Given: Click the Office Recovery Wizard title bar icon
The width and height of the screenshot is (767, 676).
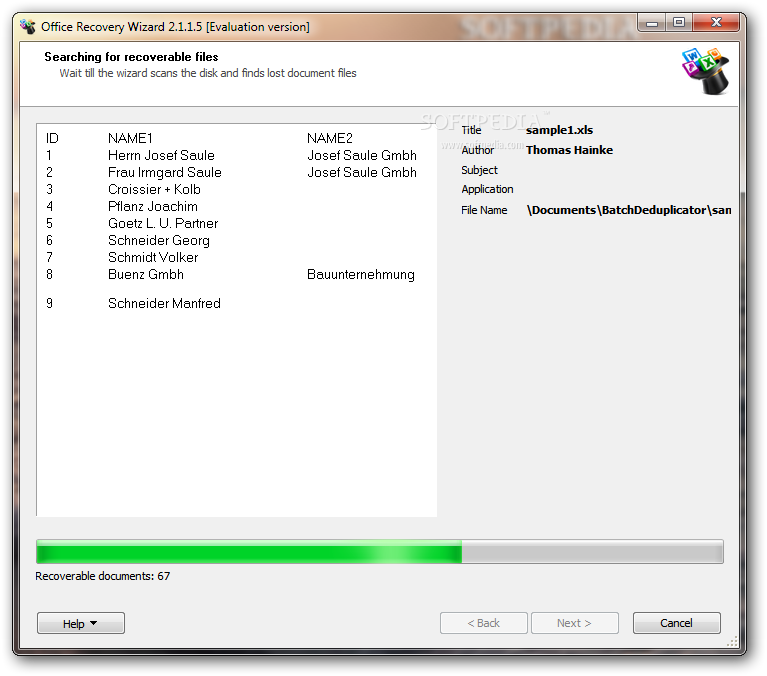Looking at the screenshot, I should coord(28,26).
